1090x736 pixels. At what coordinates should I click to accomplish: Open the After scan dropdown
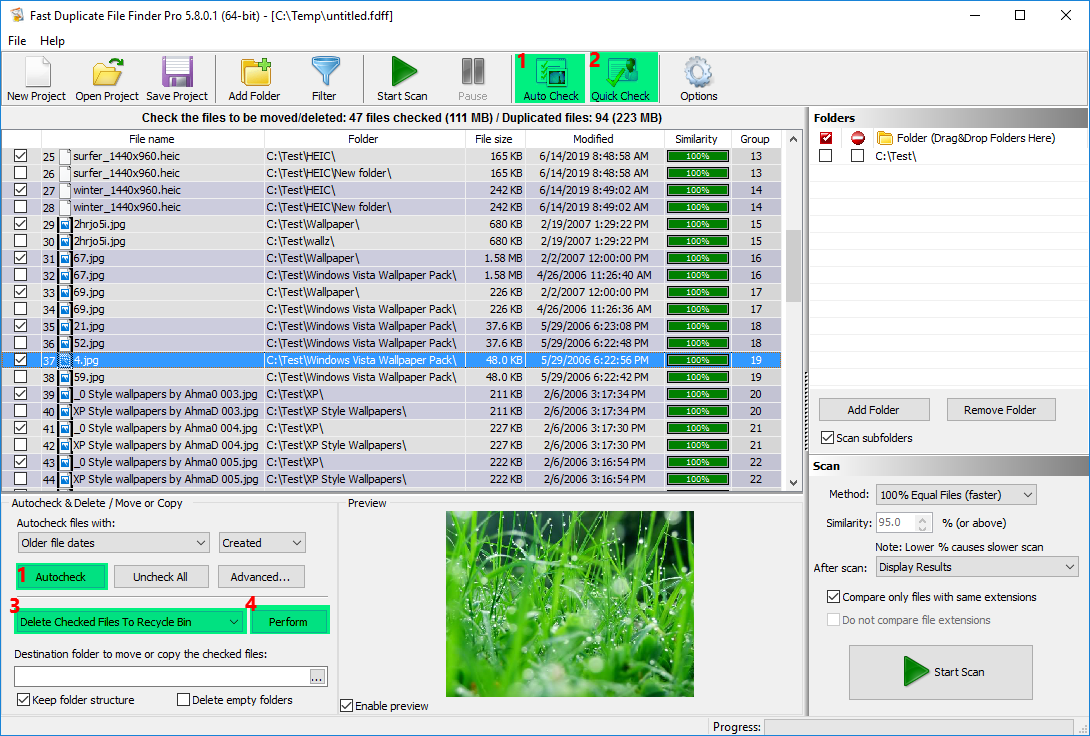pos(976,567)
